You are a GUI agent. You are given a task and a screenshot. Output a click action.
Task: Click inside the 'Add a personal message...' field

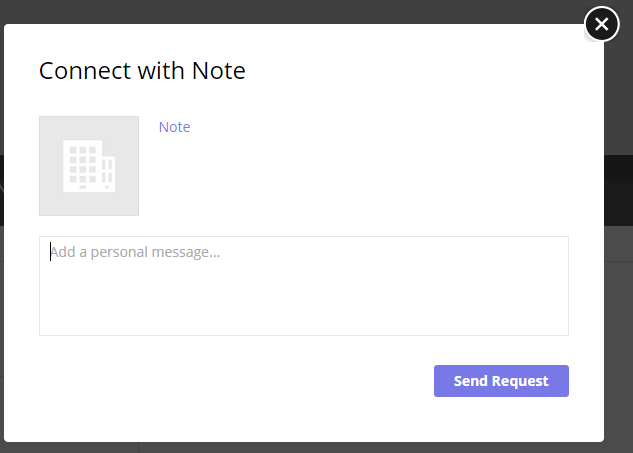point(304,286)
